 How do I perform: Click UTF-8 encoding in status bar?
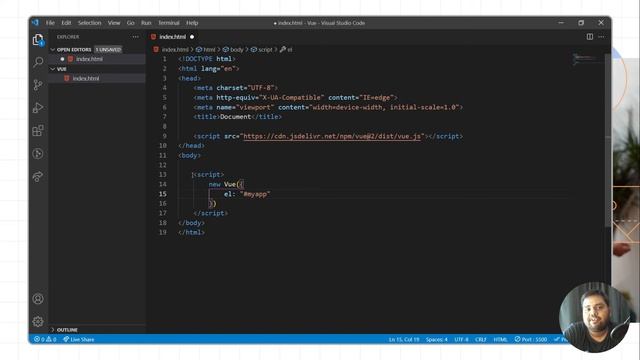[x=461, y=339]
